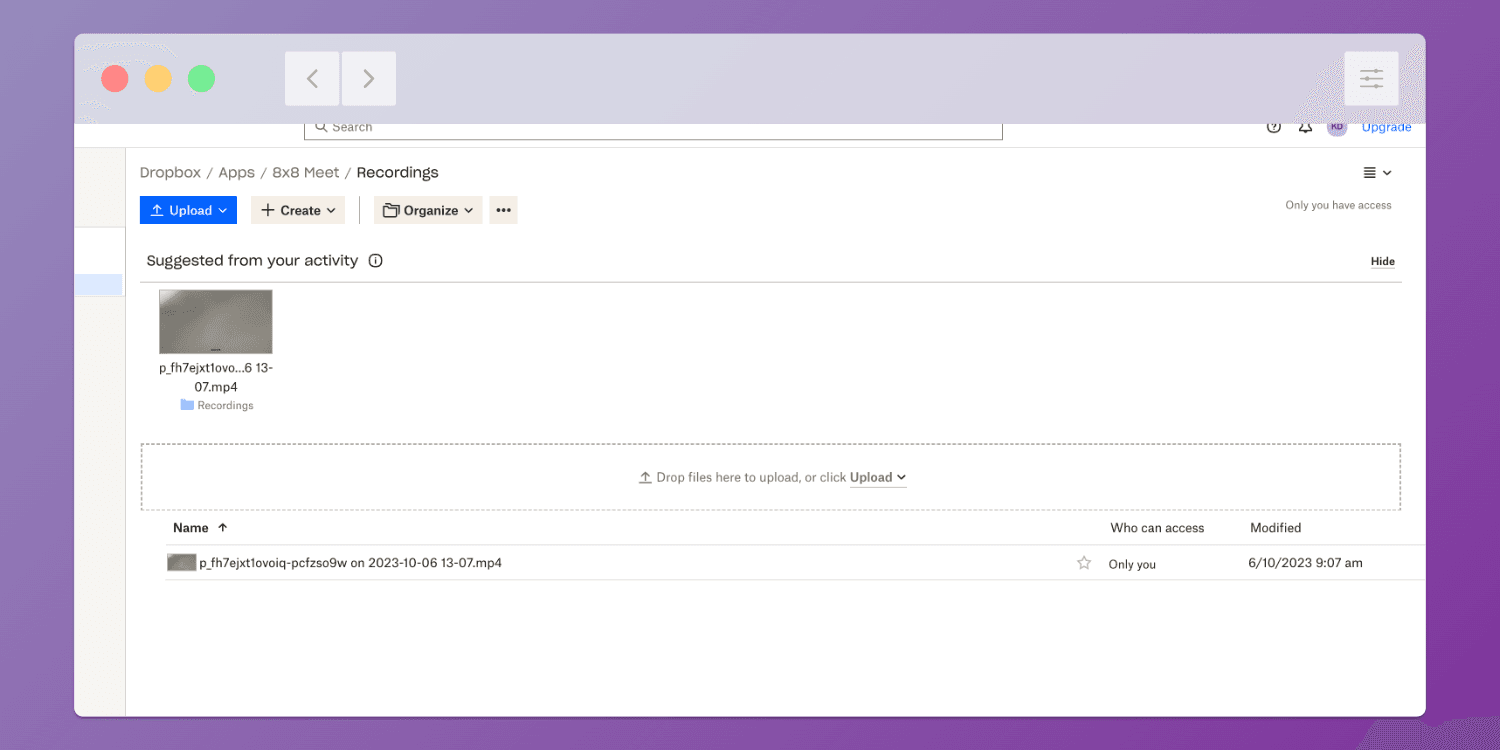The image size is (1500, 750).
Task: Open the notifications bell
Action: click(1305, 127)
